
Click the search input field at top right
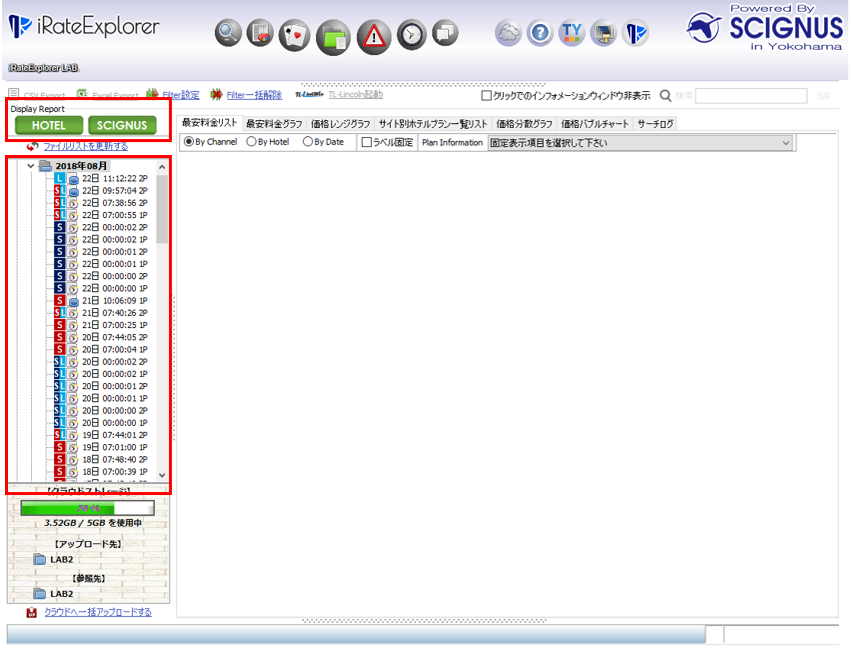tap(750, 96)
